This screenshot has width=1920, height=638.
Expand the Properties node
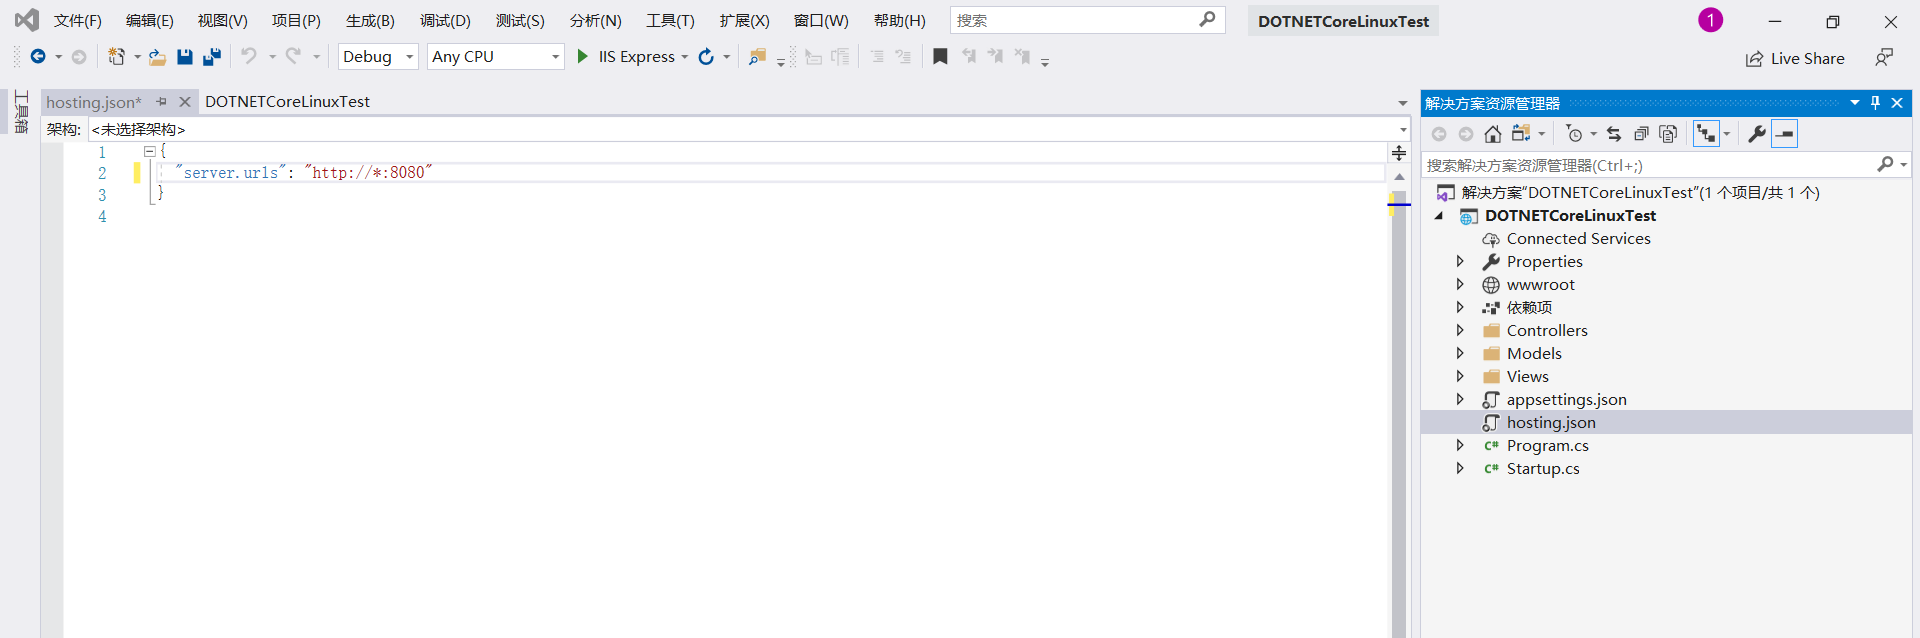(x=1460, y=261)
